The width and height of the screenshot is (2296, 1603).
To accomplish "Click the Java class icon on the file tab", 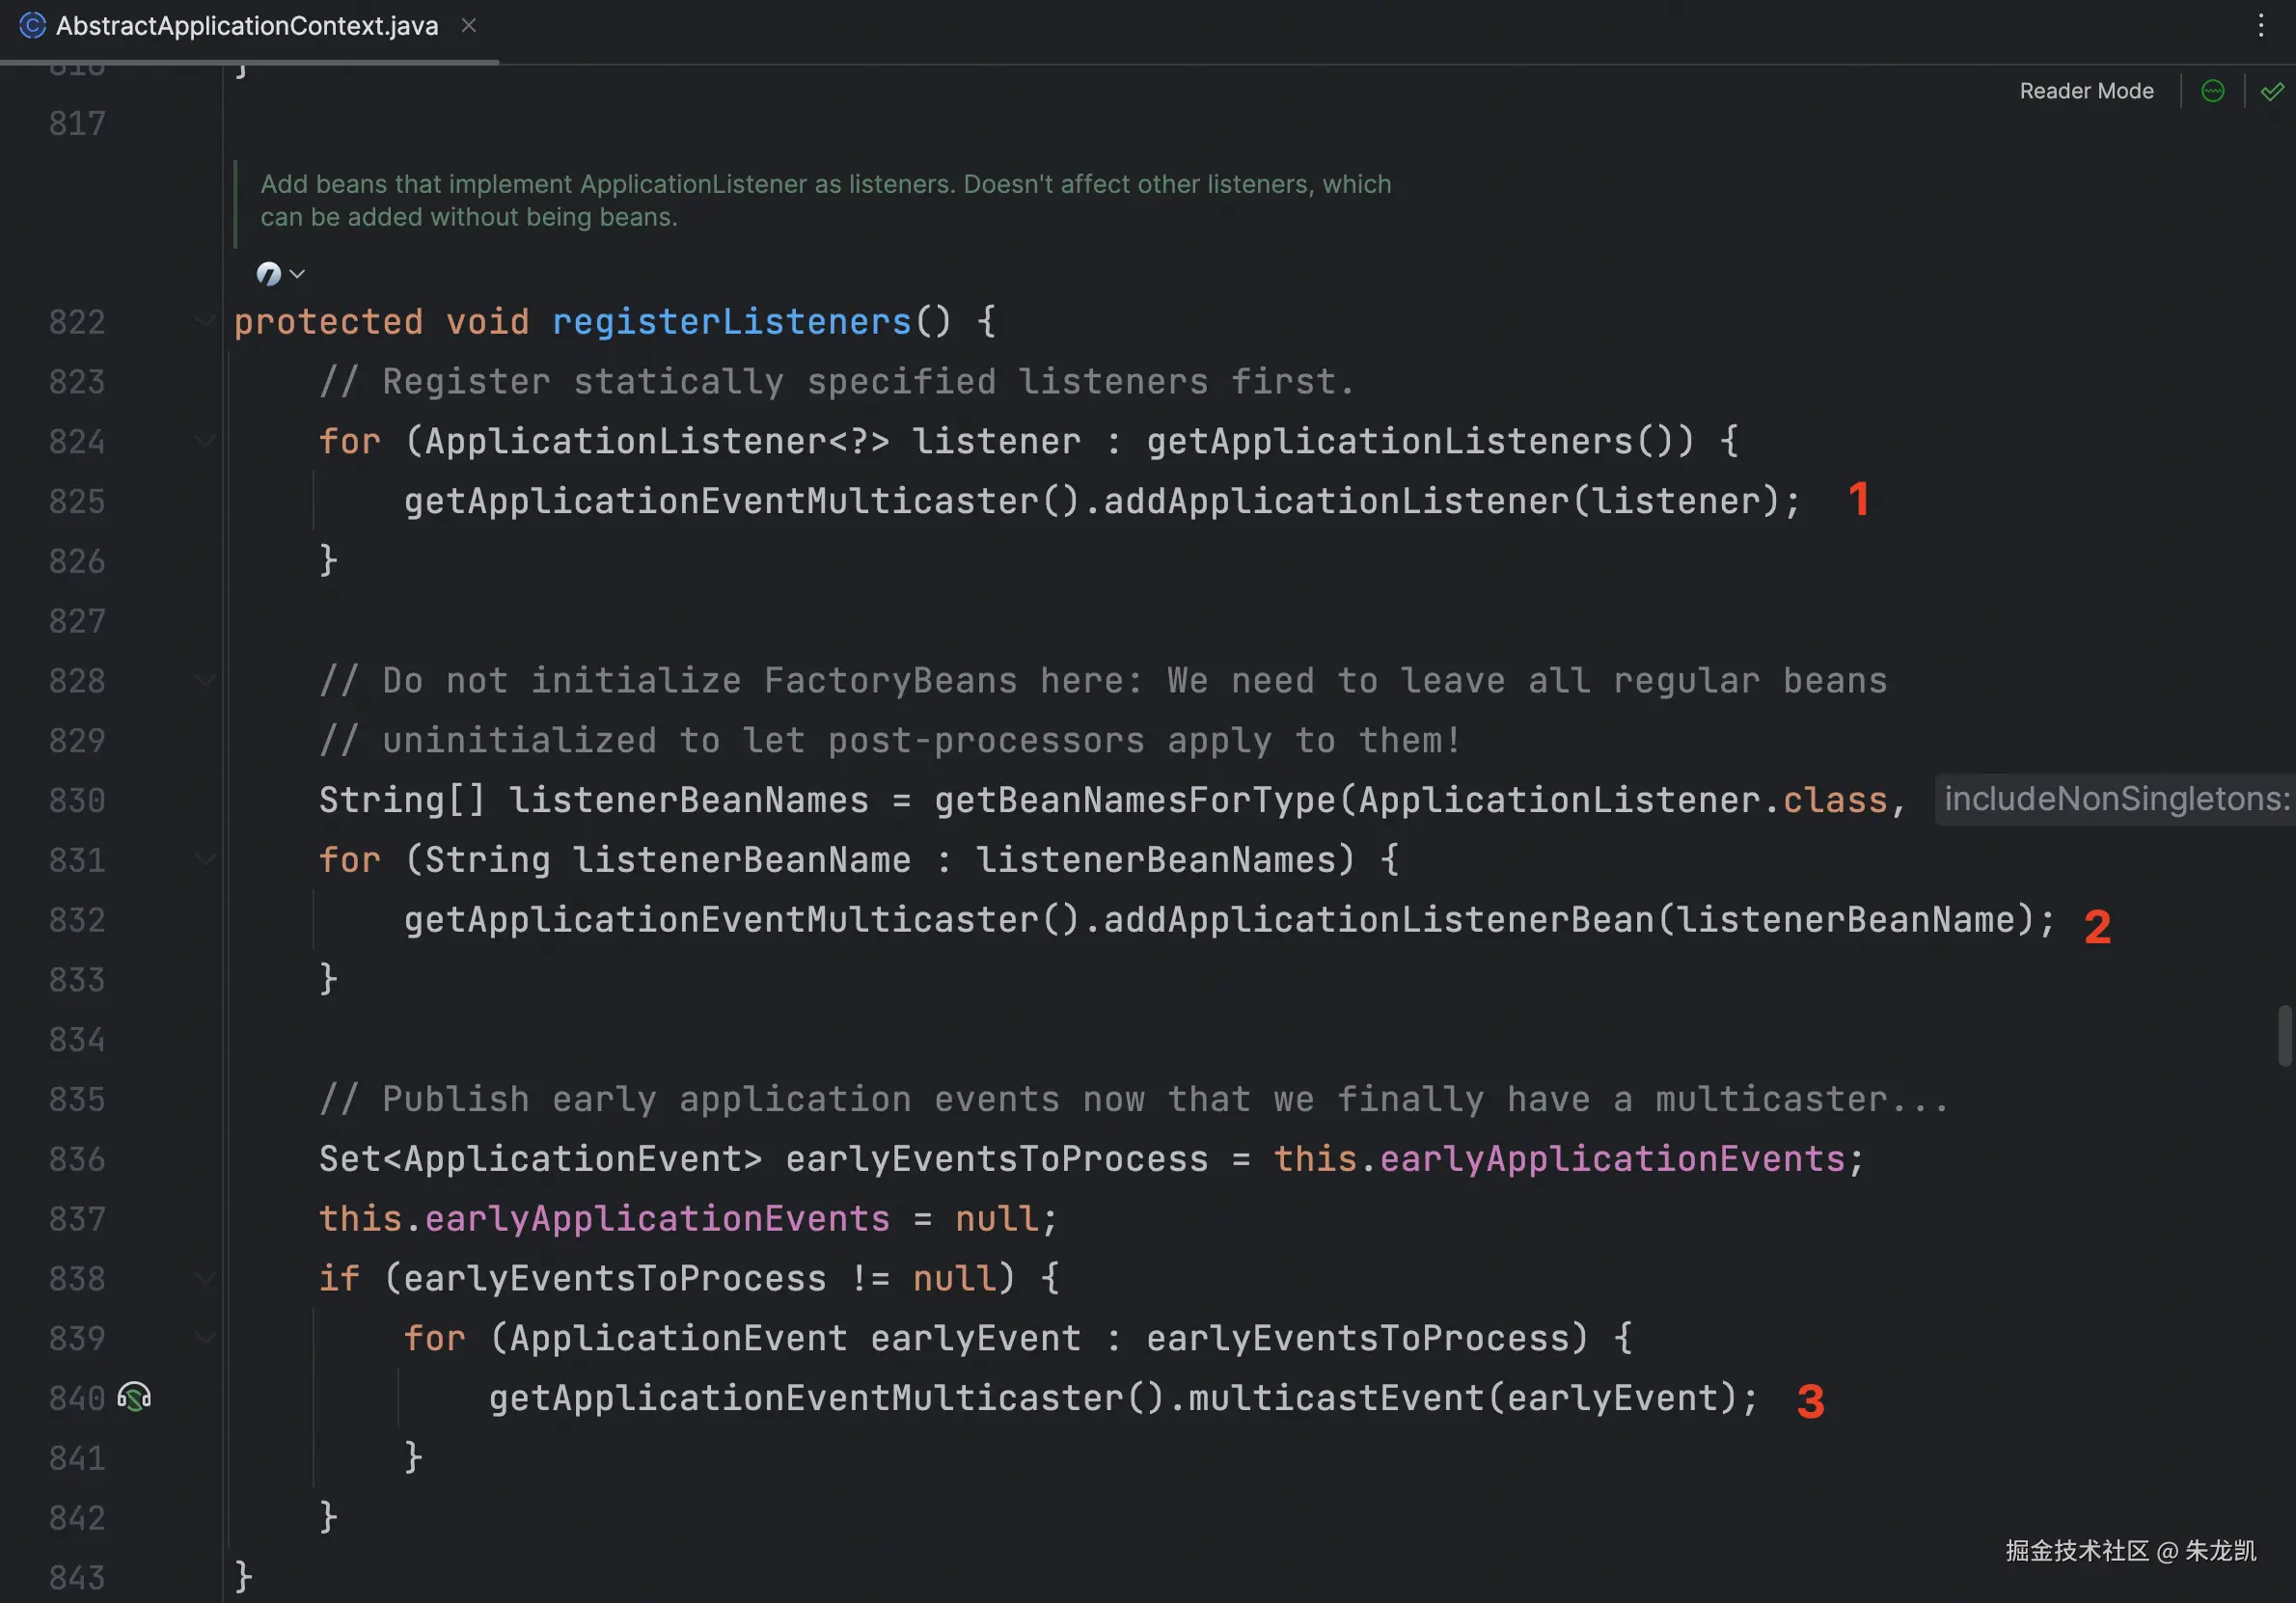I will coord(32,25).
